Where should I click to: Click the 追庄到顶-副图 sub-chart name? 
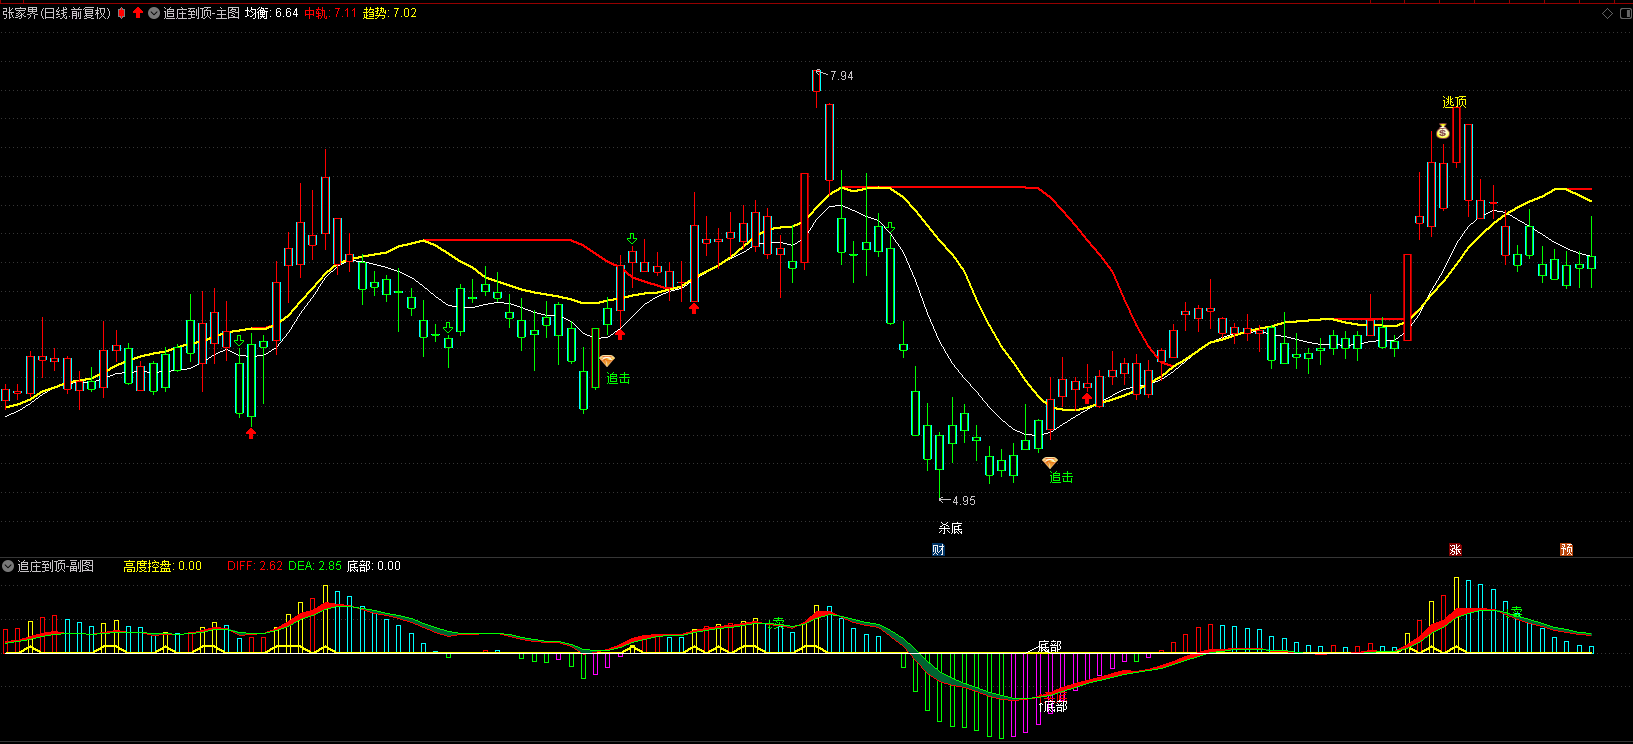pos(56,566)
